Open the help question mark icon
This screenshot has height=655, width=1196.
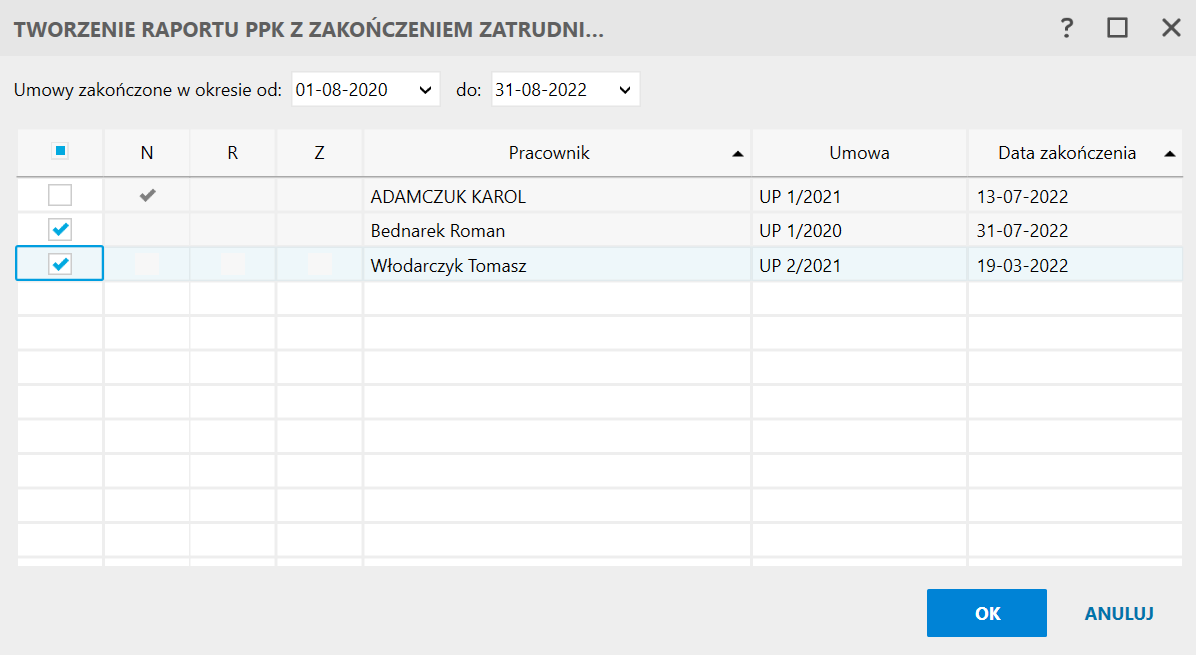[1066, 29]
